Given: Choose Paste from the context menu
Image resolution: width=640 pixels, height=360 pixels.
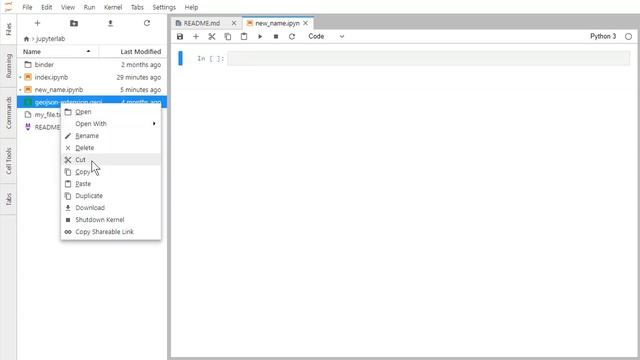Looking at the screenshot, I should (111, 184).
